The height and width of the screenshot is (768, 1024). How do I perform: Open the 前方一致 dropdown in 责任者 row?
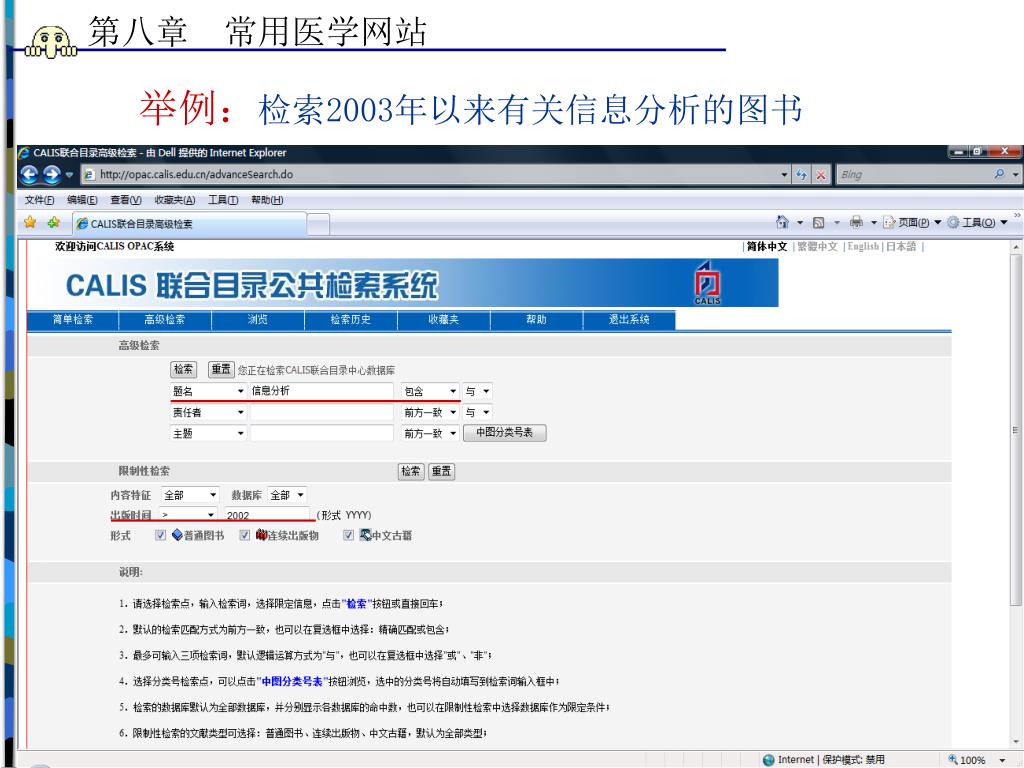click(430, 412)
